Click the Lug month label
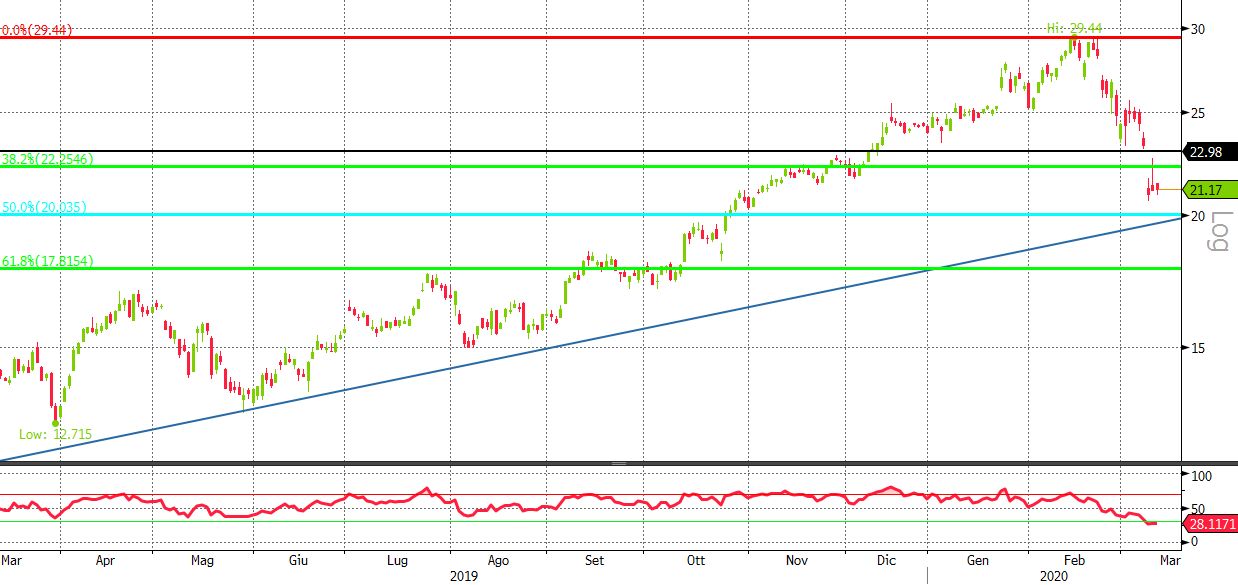The width and height of the screenshot is (1238, 585). (399, 561)
